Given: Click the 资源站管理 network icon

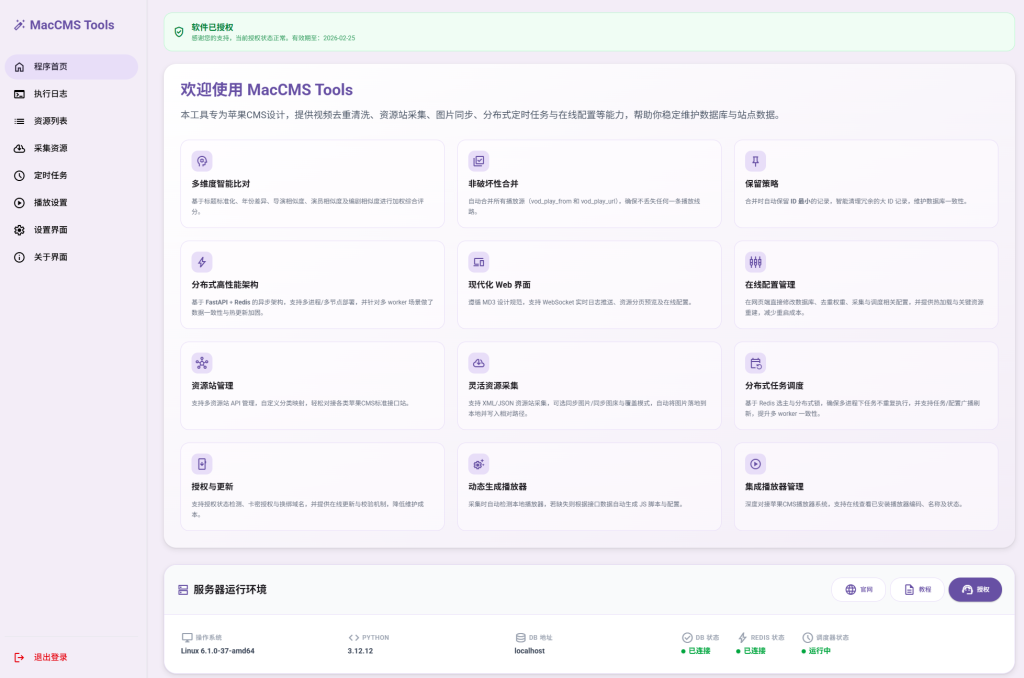Looking at the screenshot, I should click(202, 363).
